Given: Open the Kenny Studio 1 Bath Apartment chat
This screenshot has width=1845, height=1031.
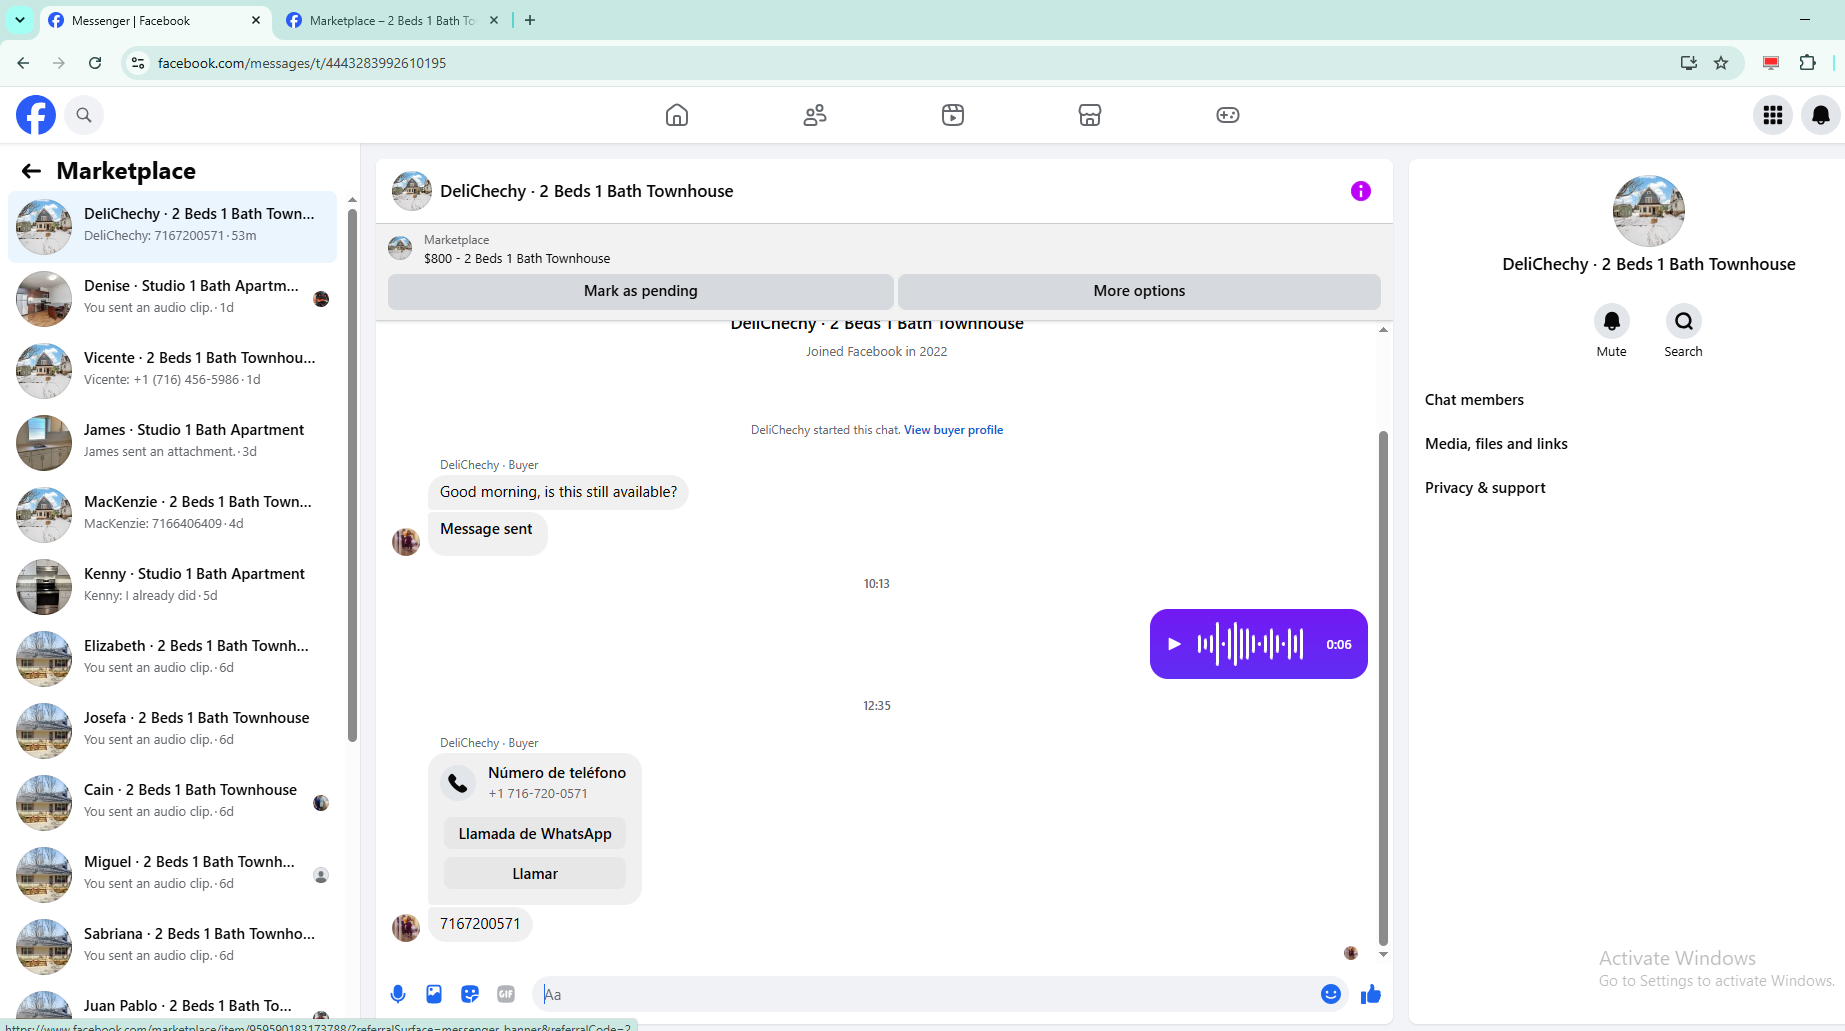Looking at the screenshot, I should coord(172,587).
